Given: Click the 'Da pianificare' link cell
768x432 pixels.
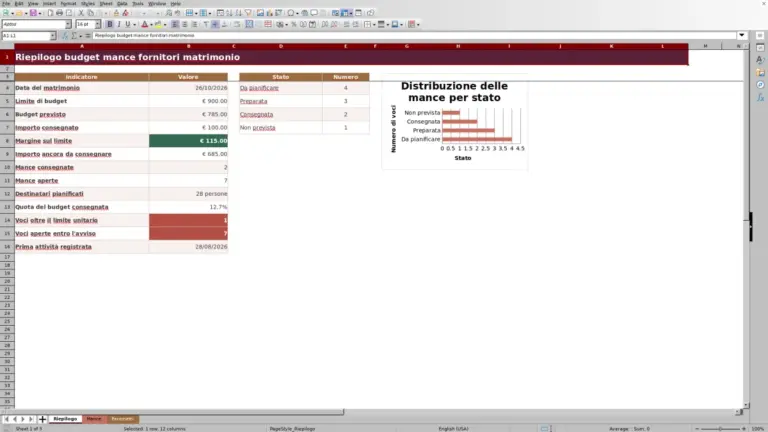Looking at the screenshot, I should click(281, 88).
